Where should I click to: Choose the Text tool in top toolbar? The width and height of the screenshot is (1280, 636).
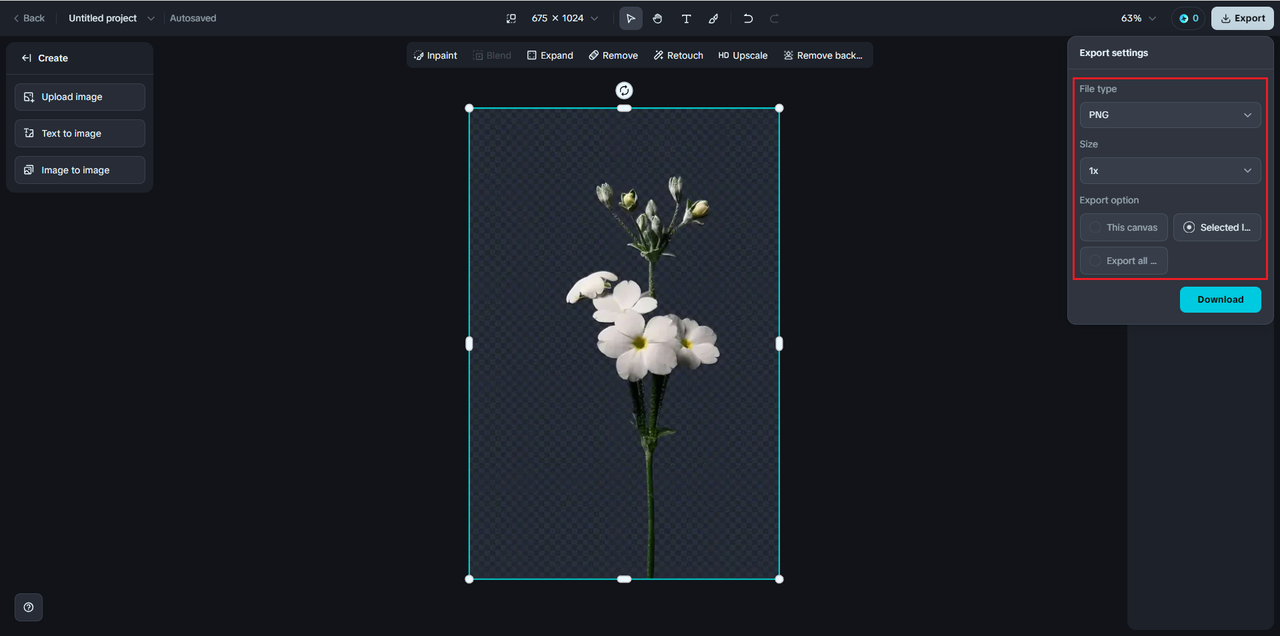click(686, 18)
